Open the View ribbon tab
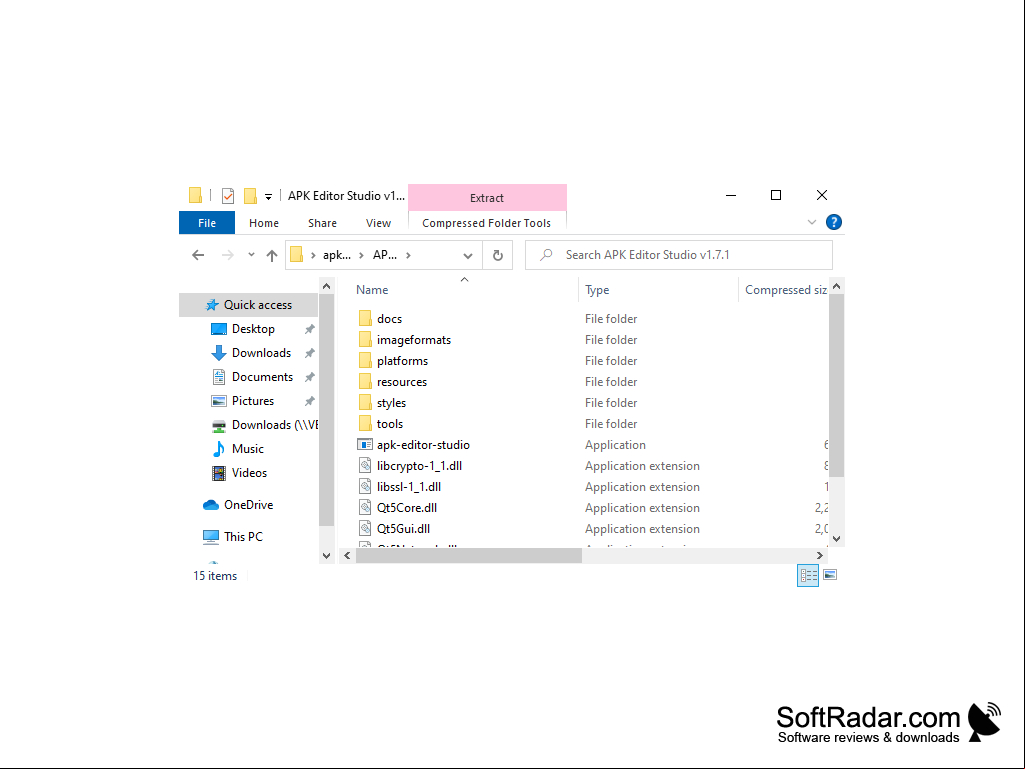The image size is (1025, 769). coord(378,223)
